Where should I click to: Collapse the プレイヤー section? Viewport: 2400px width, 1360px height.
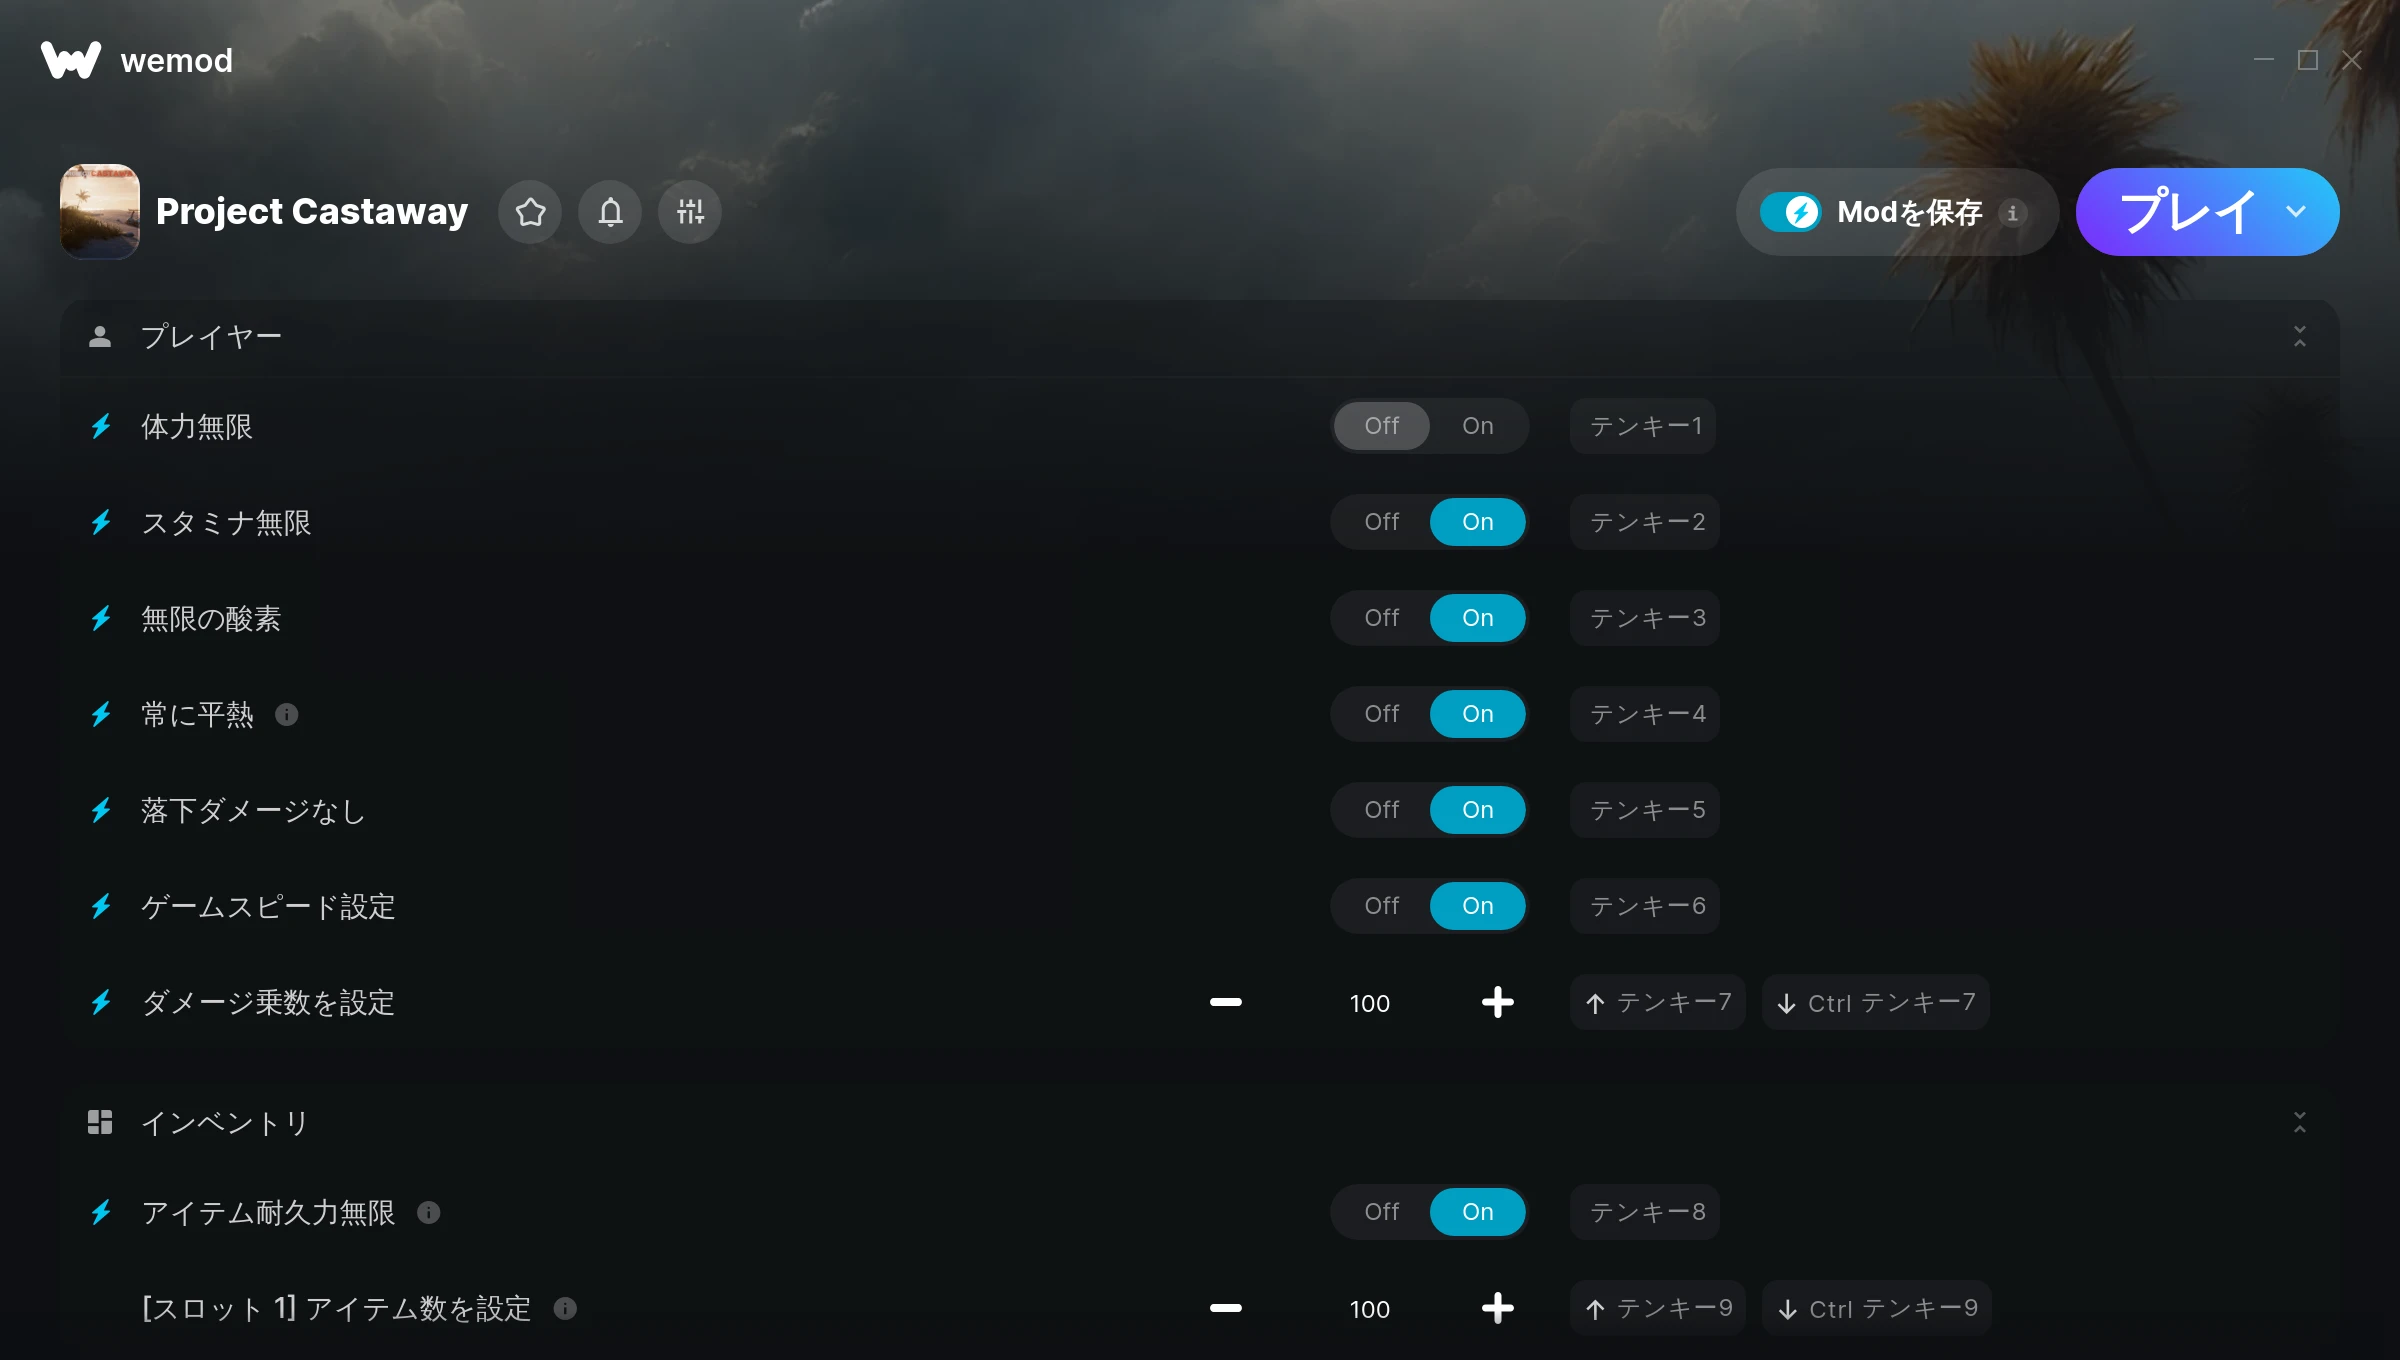point(2300,336)
